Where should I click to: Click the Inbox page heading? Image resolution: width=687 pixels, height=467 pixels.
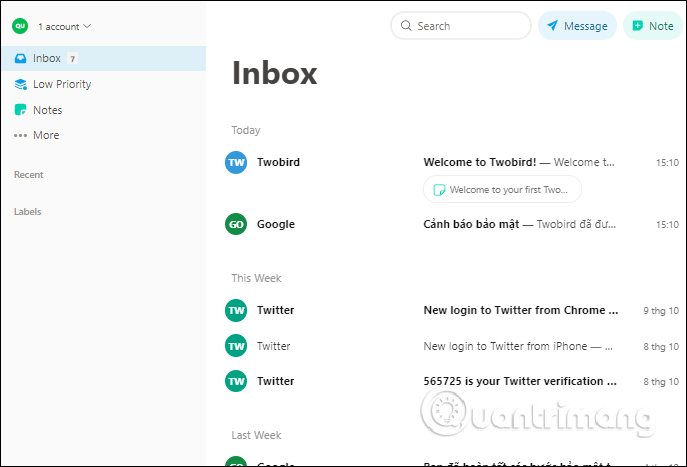(274, 73)
